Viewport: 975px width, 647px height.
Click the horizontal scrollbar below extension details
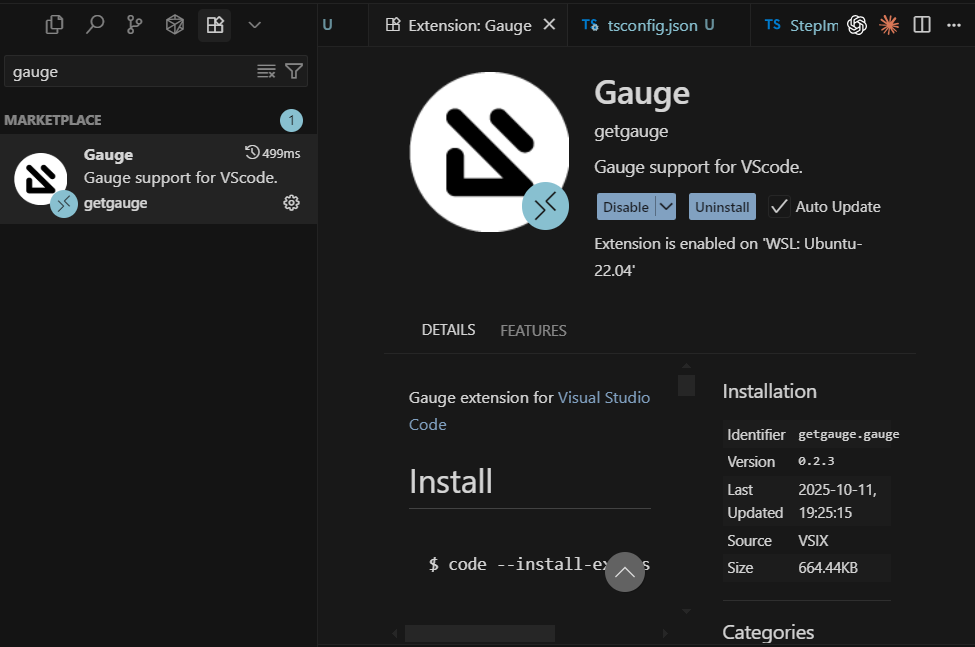point(480,633)
